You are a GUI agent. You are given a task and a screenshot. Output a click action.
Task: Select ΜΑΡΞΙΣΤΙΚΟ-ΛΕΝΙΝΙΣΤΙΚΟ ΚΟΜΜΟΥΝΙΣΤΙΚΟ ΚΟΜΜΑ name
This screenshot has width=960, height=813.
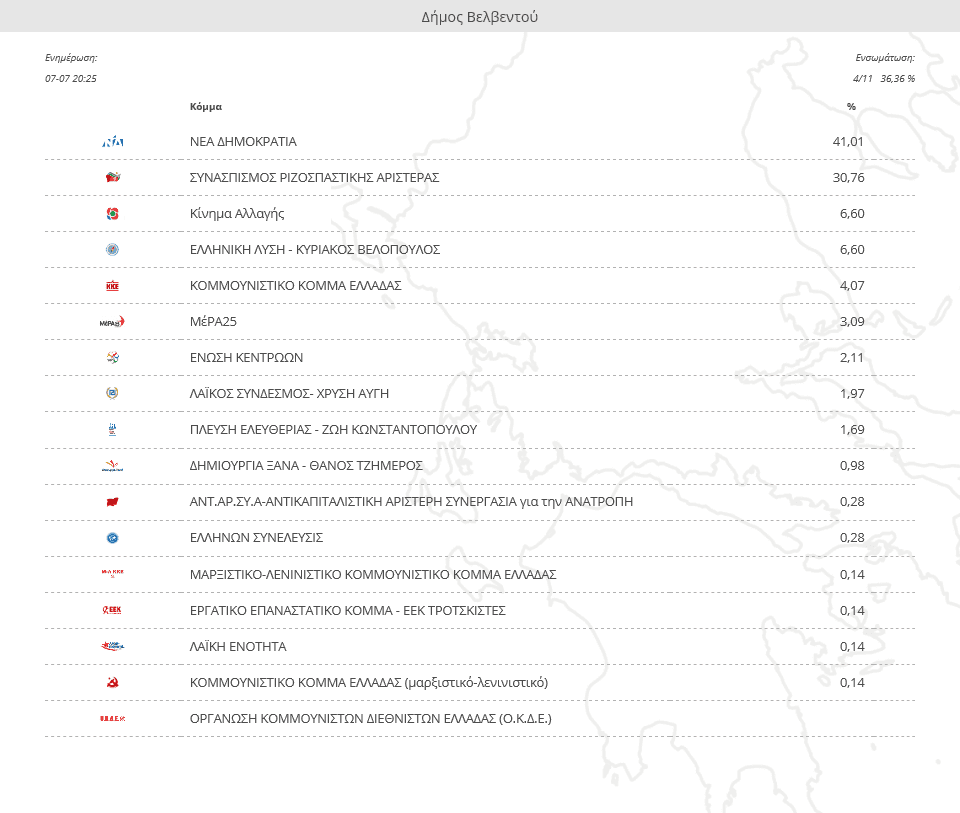click(x=373, y=574)
